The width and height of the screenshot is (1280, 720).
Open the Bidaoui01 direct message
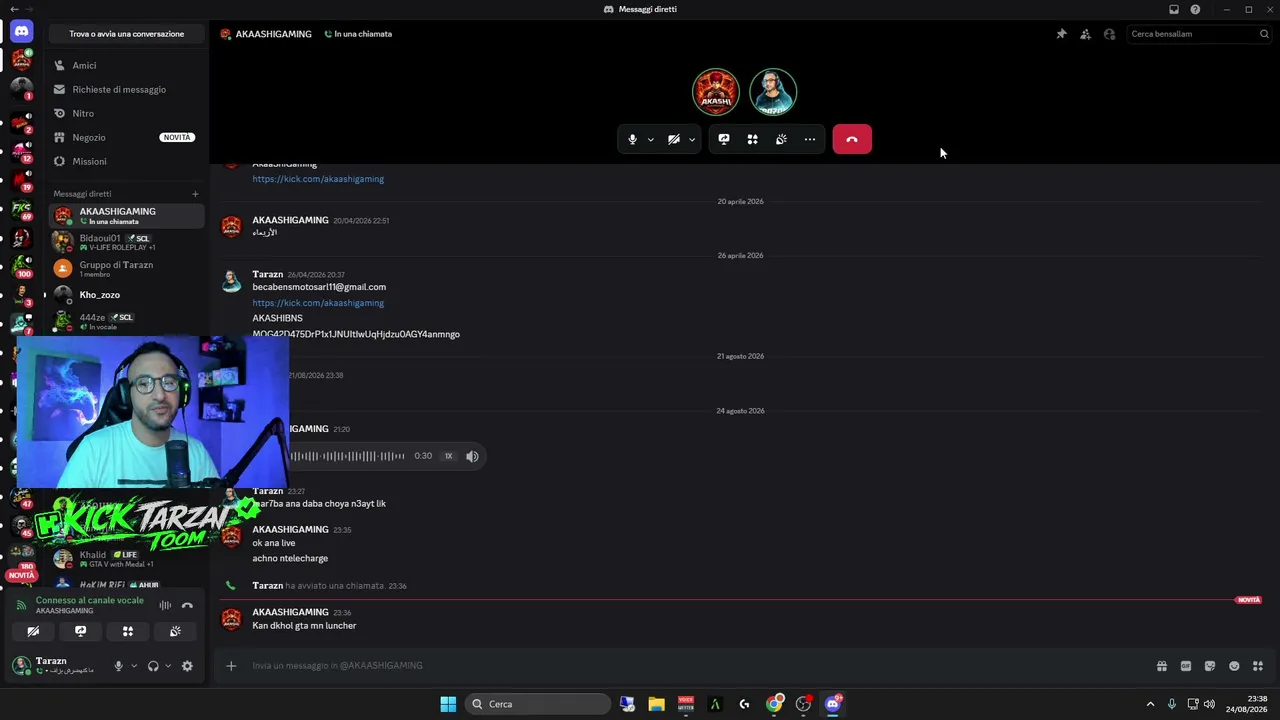tap(126, 242)
